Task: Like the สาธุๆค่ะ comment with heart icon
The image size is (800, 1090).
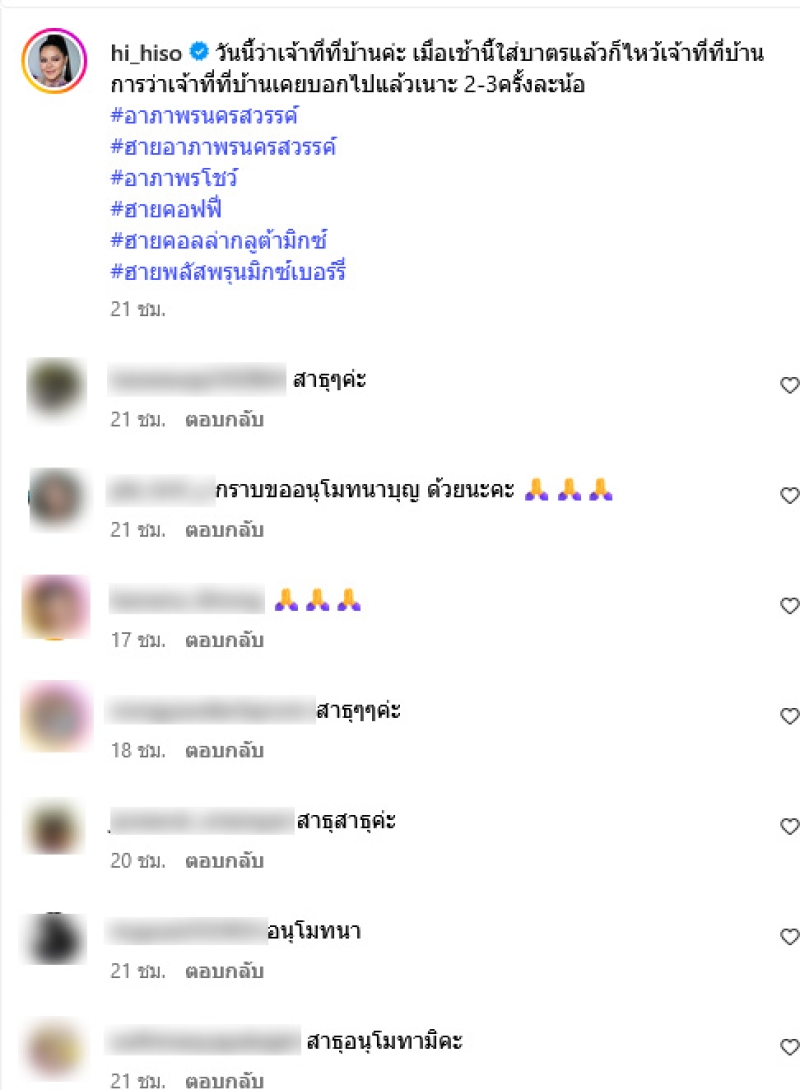Action: (790, 384)
